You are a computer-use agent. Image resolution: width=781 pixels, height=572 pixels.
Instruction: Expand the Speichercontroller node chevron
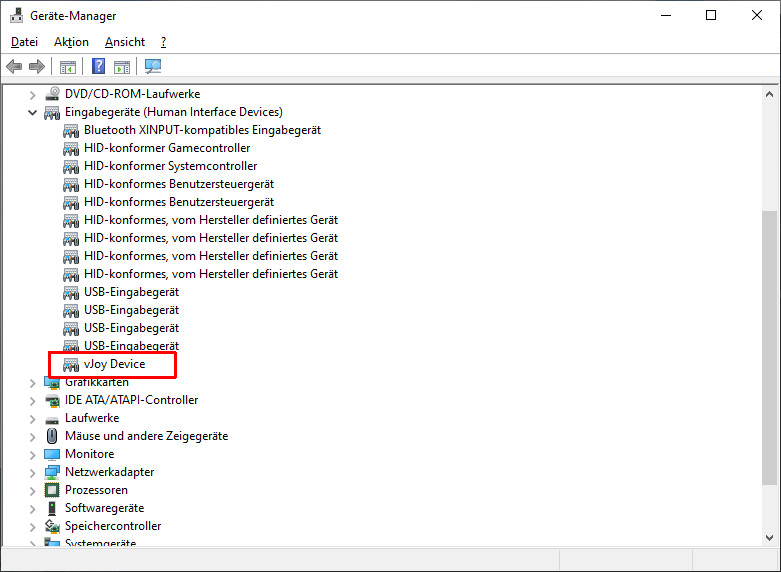[33, 526]
